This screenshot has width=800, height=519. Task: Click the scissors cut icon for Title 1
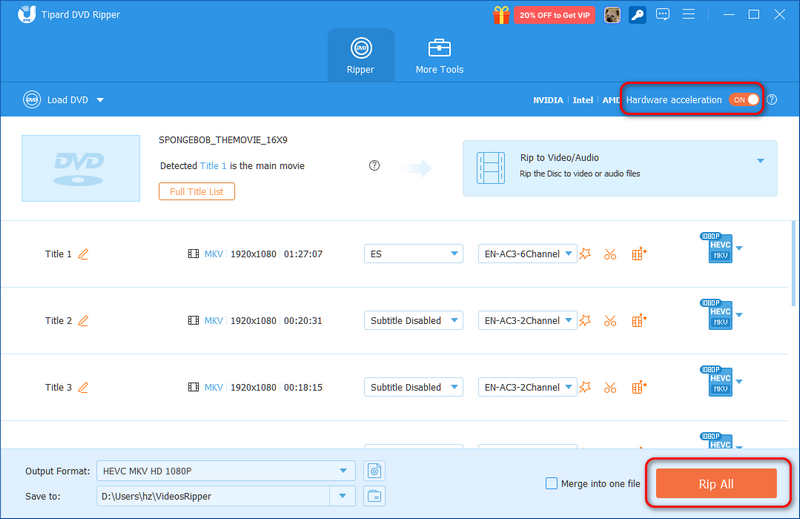click(x=610, y=254)
